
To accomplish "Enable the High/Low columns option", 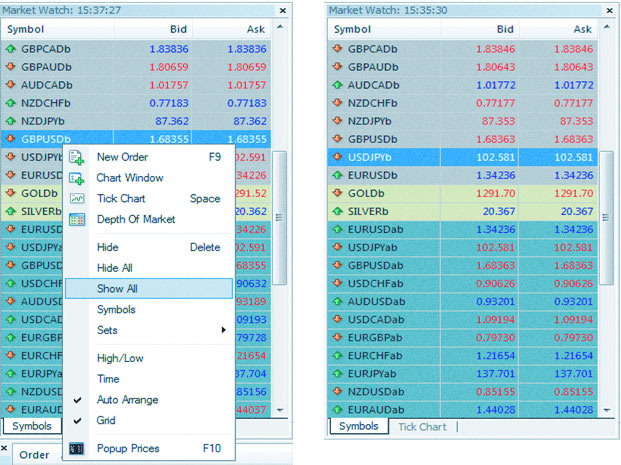I will [119, 358].
